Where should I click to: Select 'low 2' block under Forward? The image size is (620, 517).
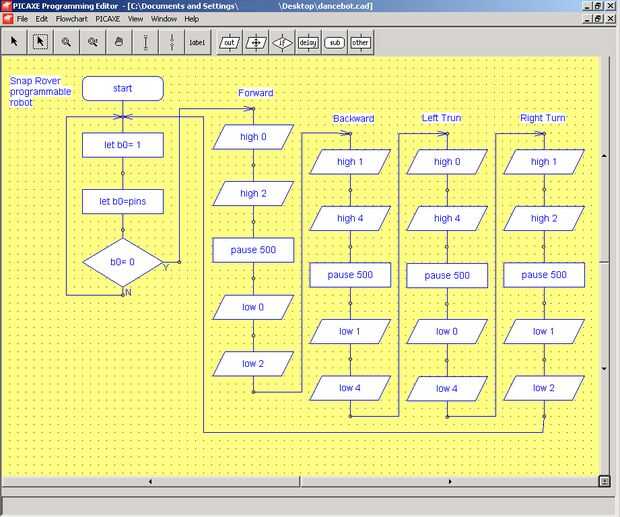[x=253, y=364]
